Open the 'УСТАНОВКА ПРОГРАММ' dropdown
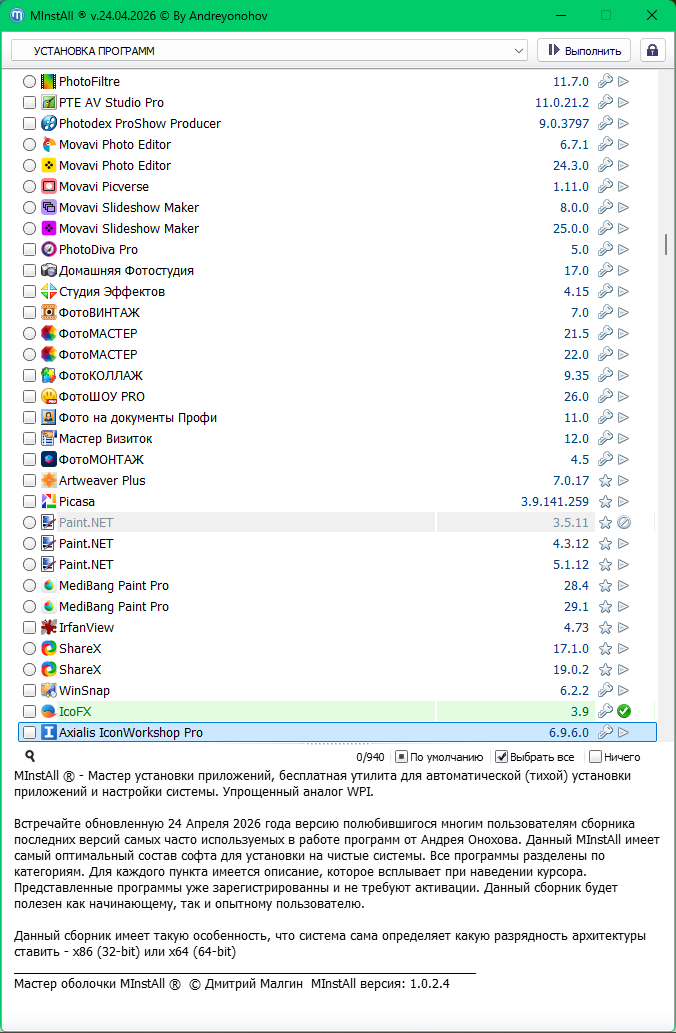This screenshot has height=1033, width=676. (x=269, y=50)
